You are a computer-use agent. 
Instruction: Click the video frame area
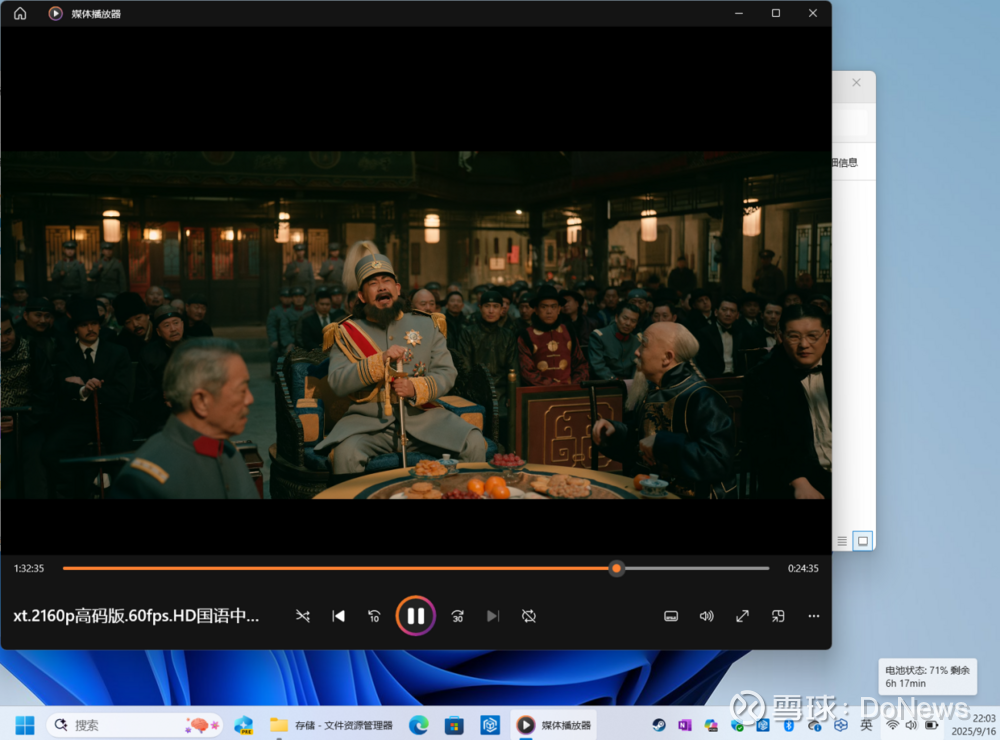[416, 325]
